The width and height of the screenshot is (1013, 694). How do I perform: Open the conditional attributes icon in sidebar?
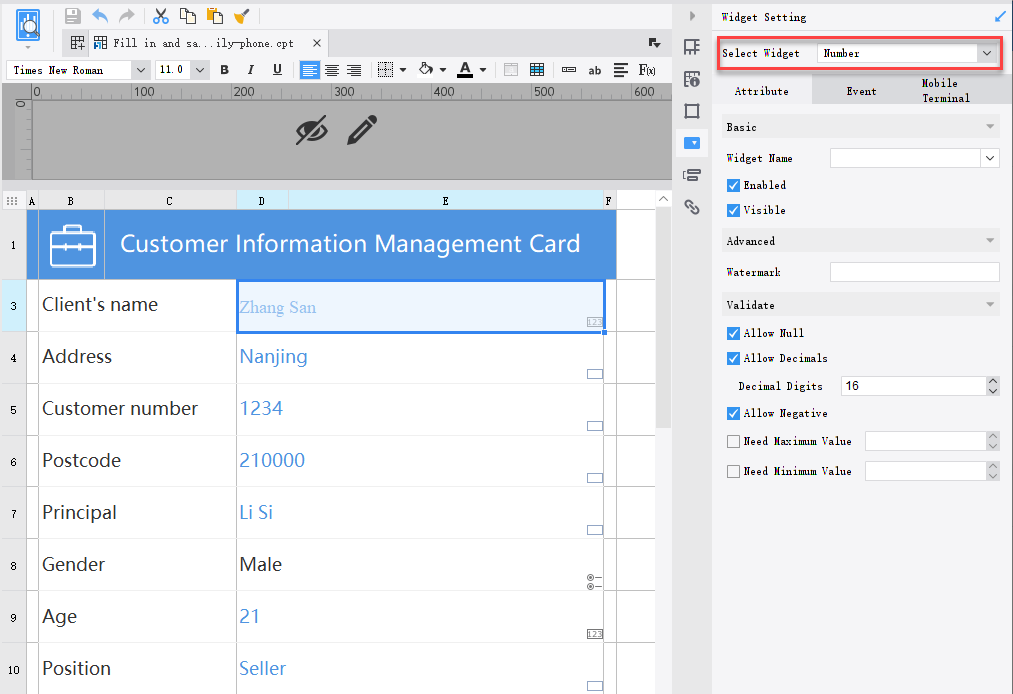(692, 174)
